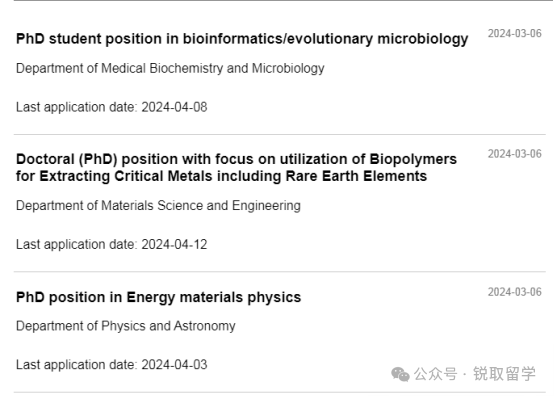Image resolution: width=554 pixels, height=396 pixels.
Task: Click the 公众号 label in watermark
Action: click(x=435, y=374)
